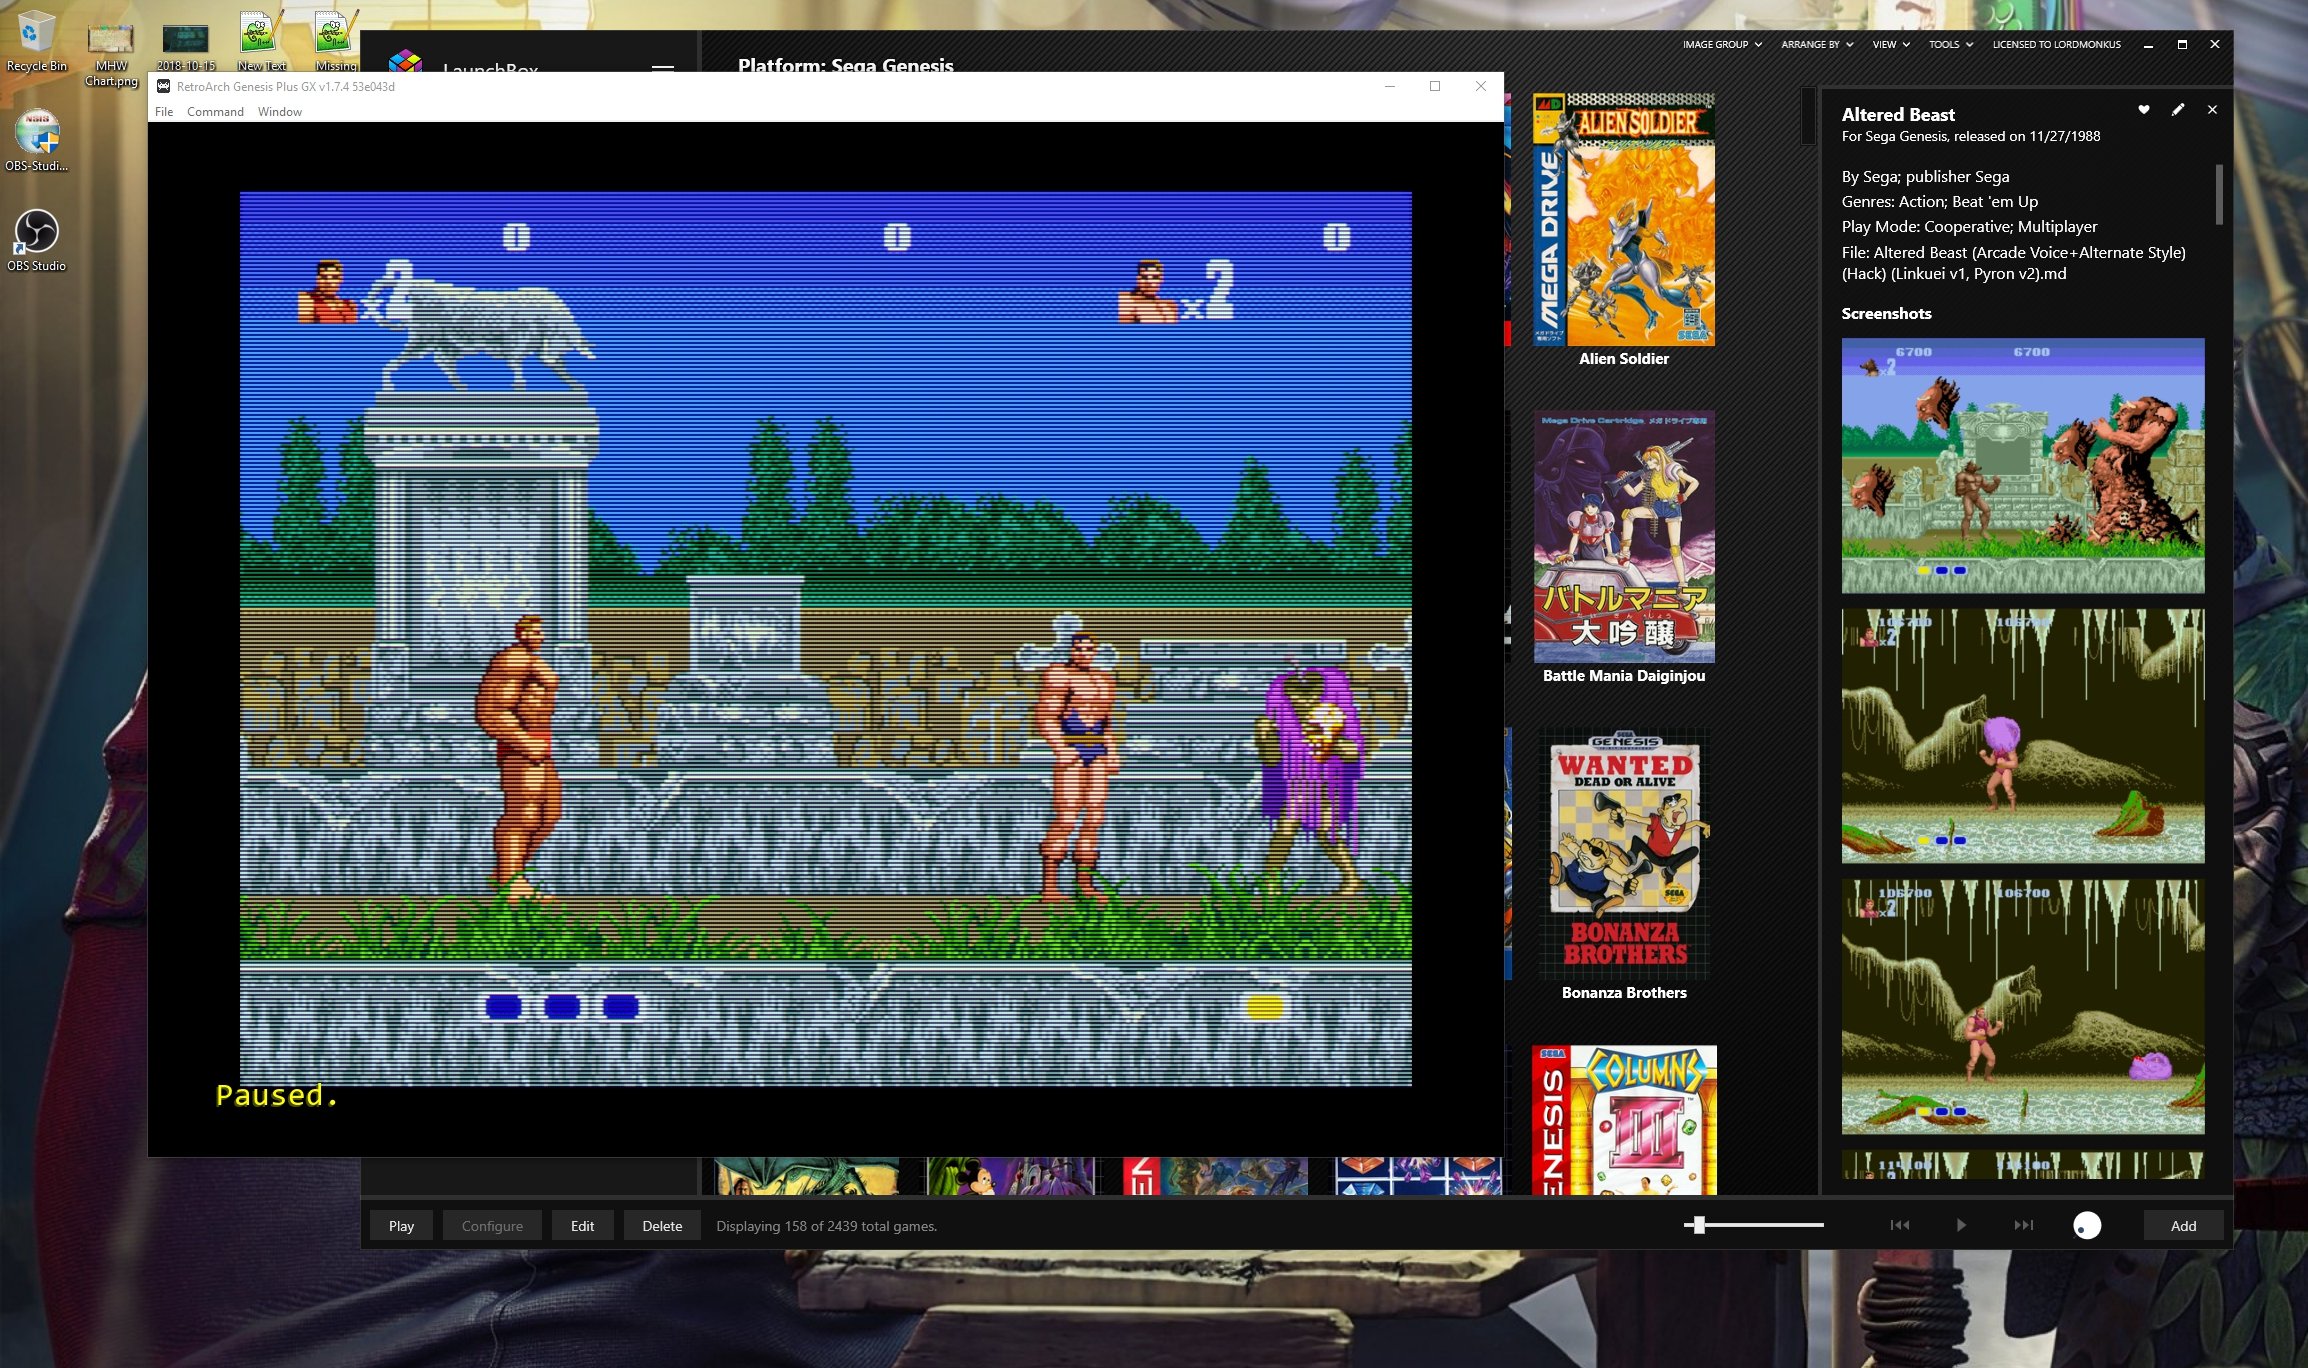The image size is (2308, 1368).
Task: Open second screenshot with purple blob overhead
Action: [2023, 736]
